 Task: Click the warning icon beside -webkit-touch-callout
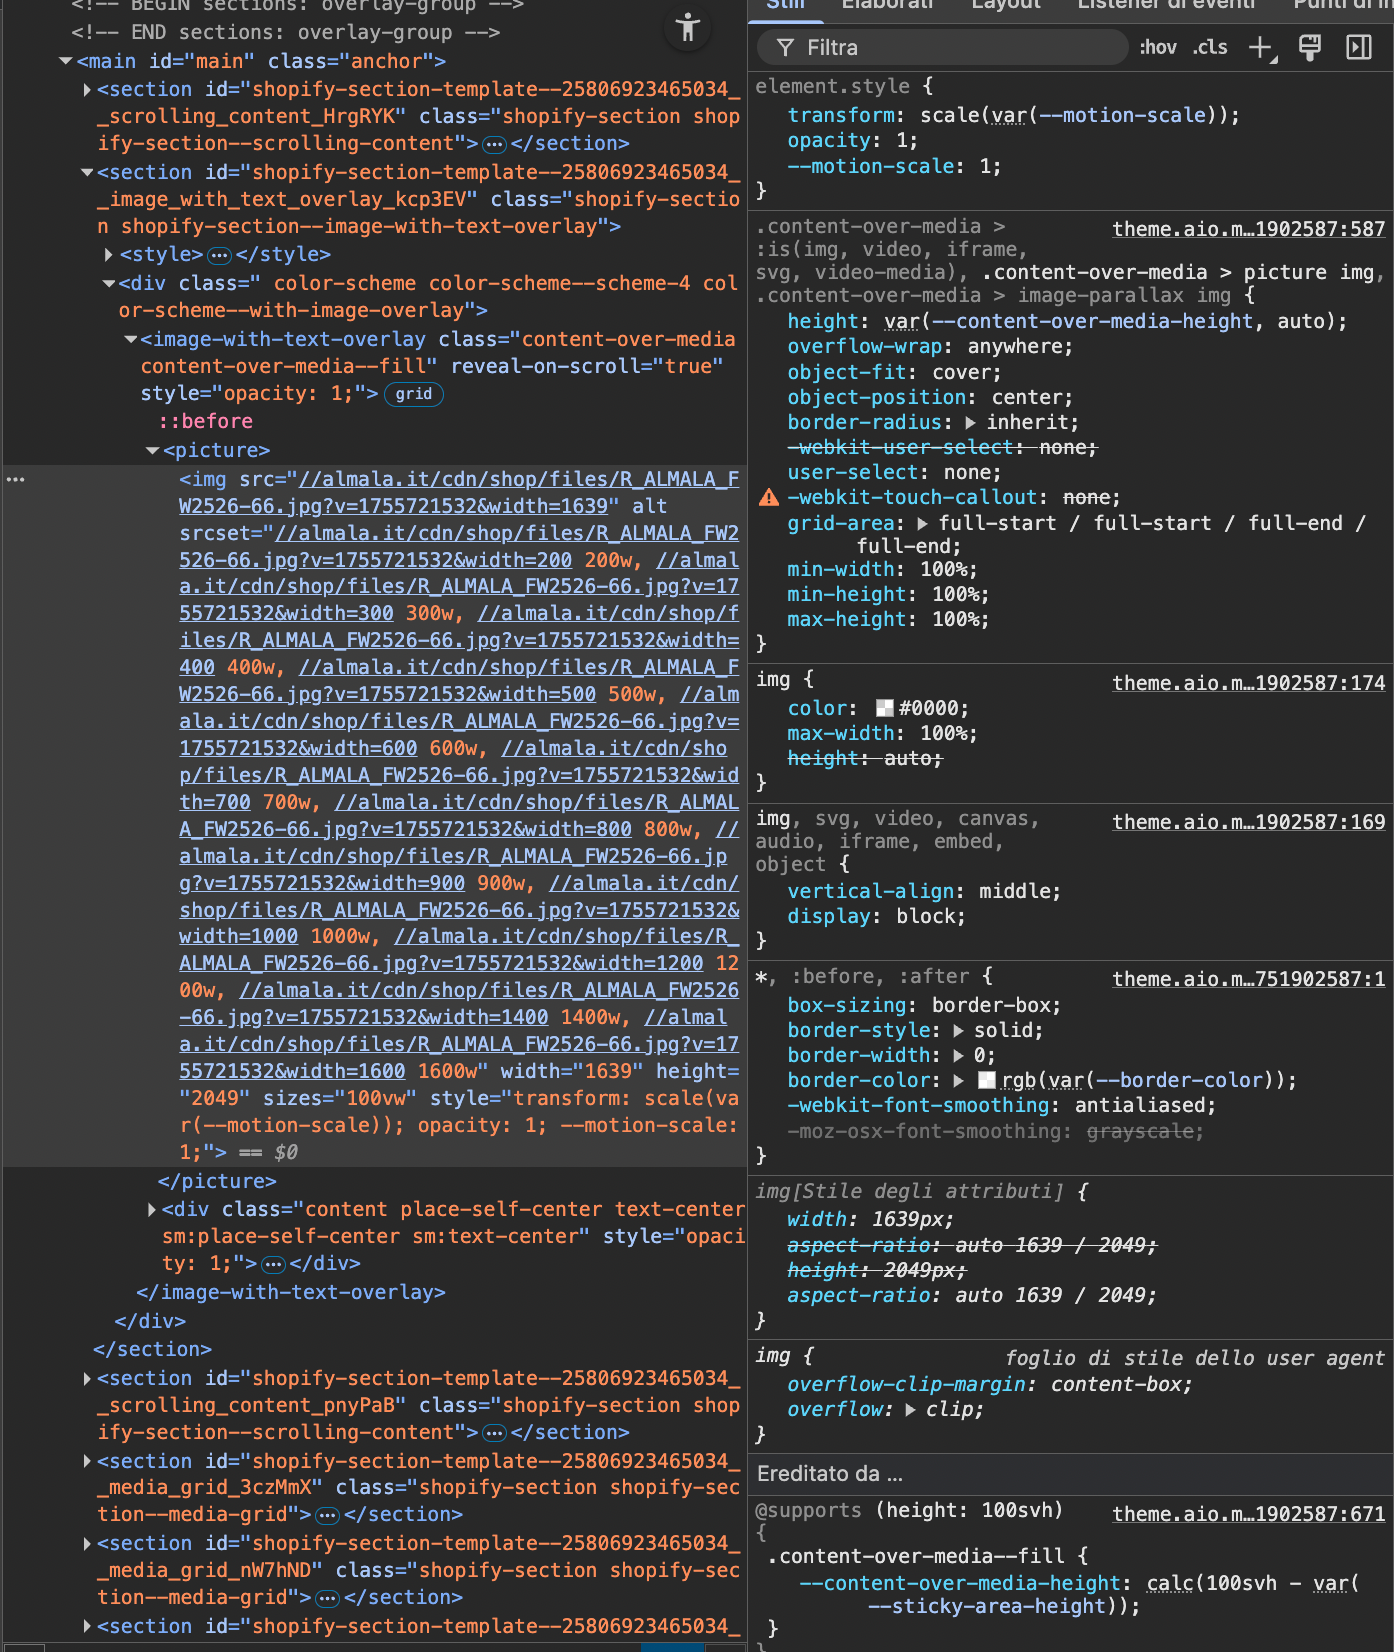pyautogui.click(x=768, y=498)
